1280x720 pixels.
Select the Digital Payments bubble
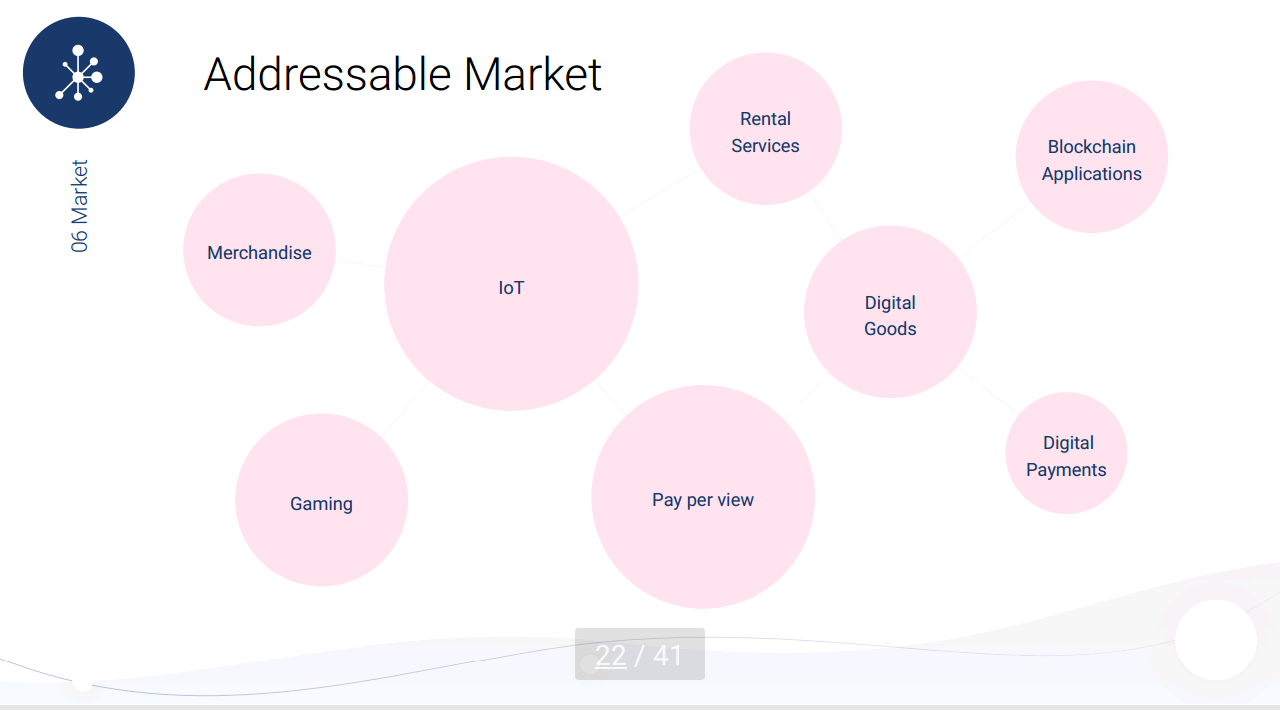(1066, 453)
